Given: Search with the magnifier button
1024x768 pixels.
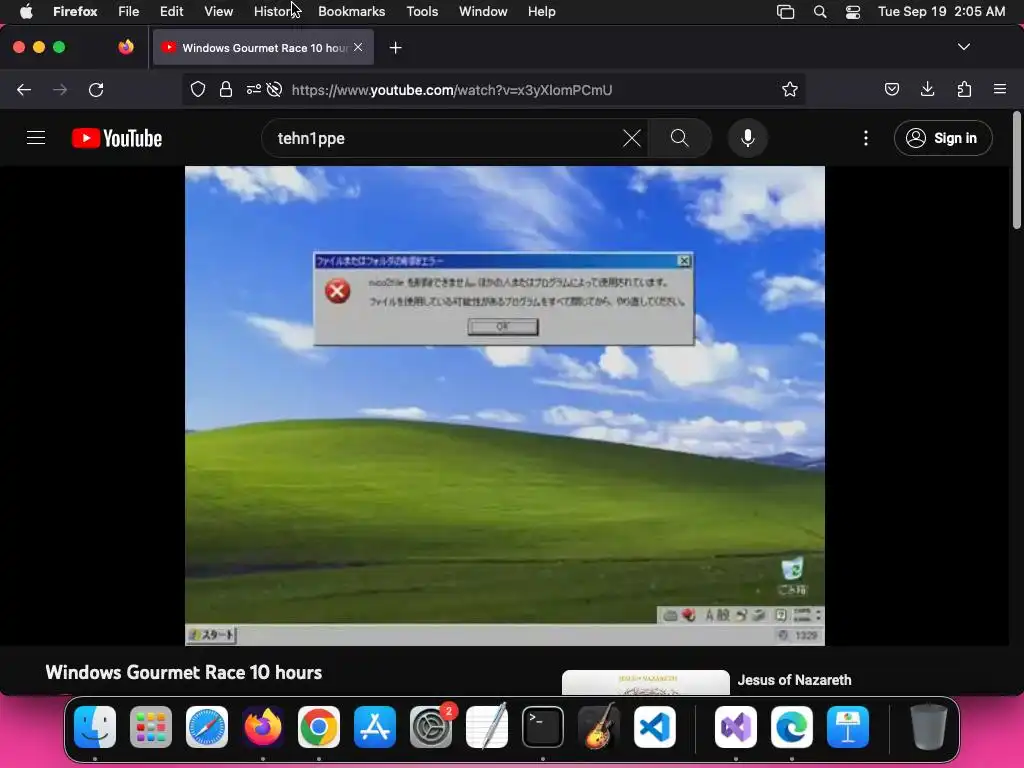Looking at the screenshot, I should click(680, 138).
